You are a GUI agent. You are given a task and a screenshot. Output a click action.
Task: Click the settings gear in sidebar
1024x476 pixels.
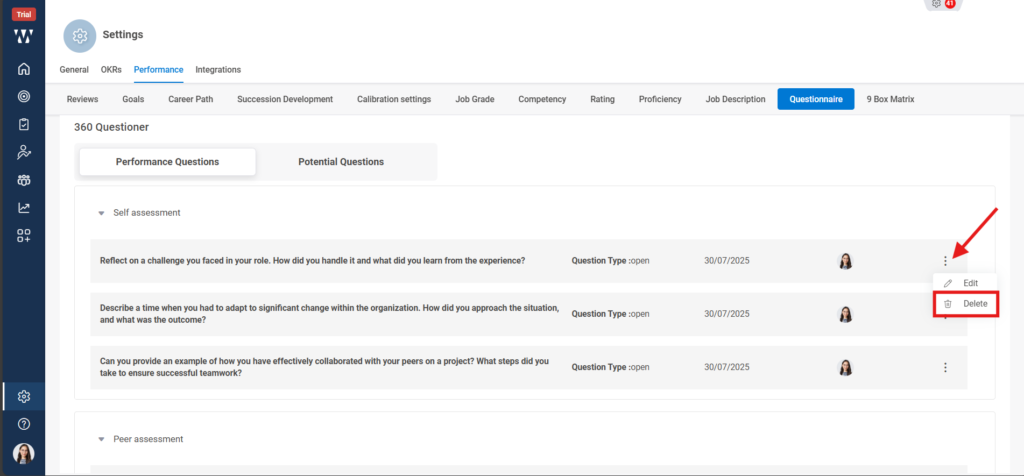tap(24, 396)
